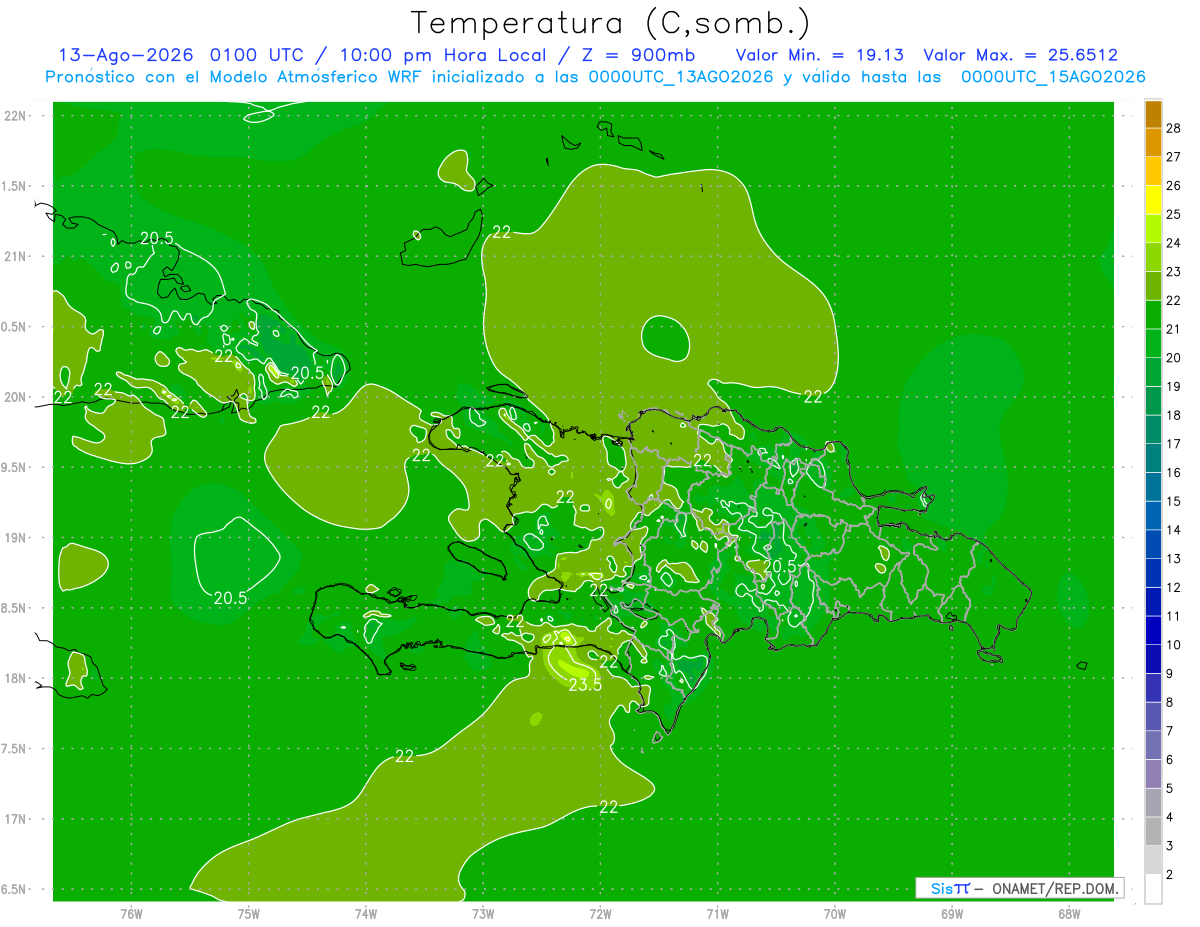Pick the dark blue swatch between 10 and 11

(1153, 630)
